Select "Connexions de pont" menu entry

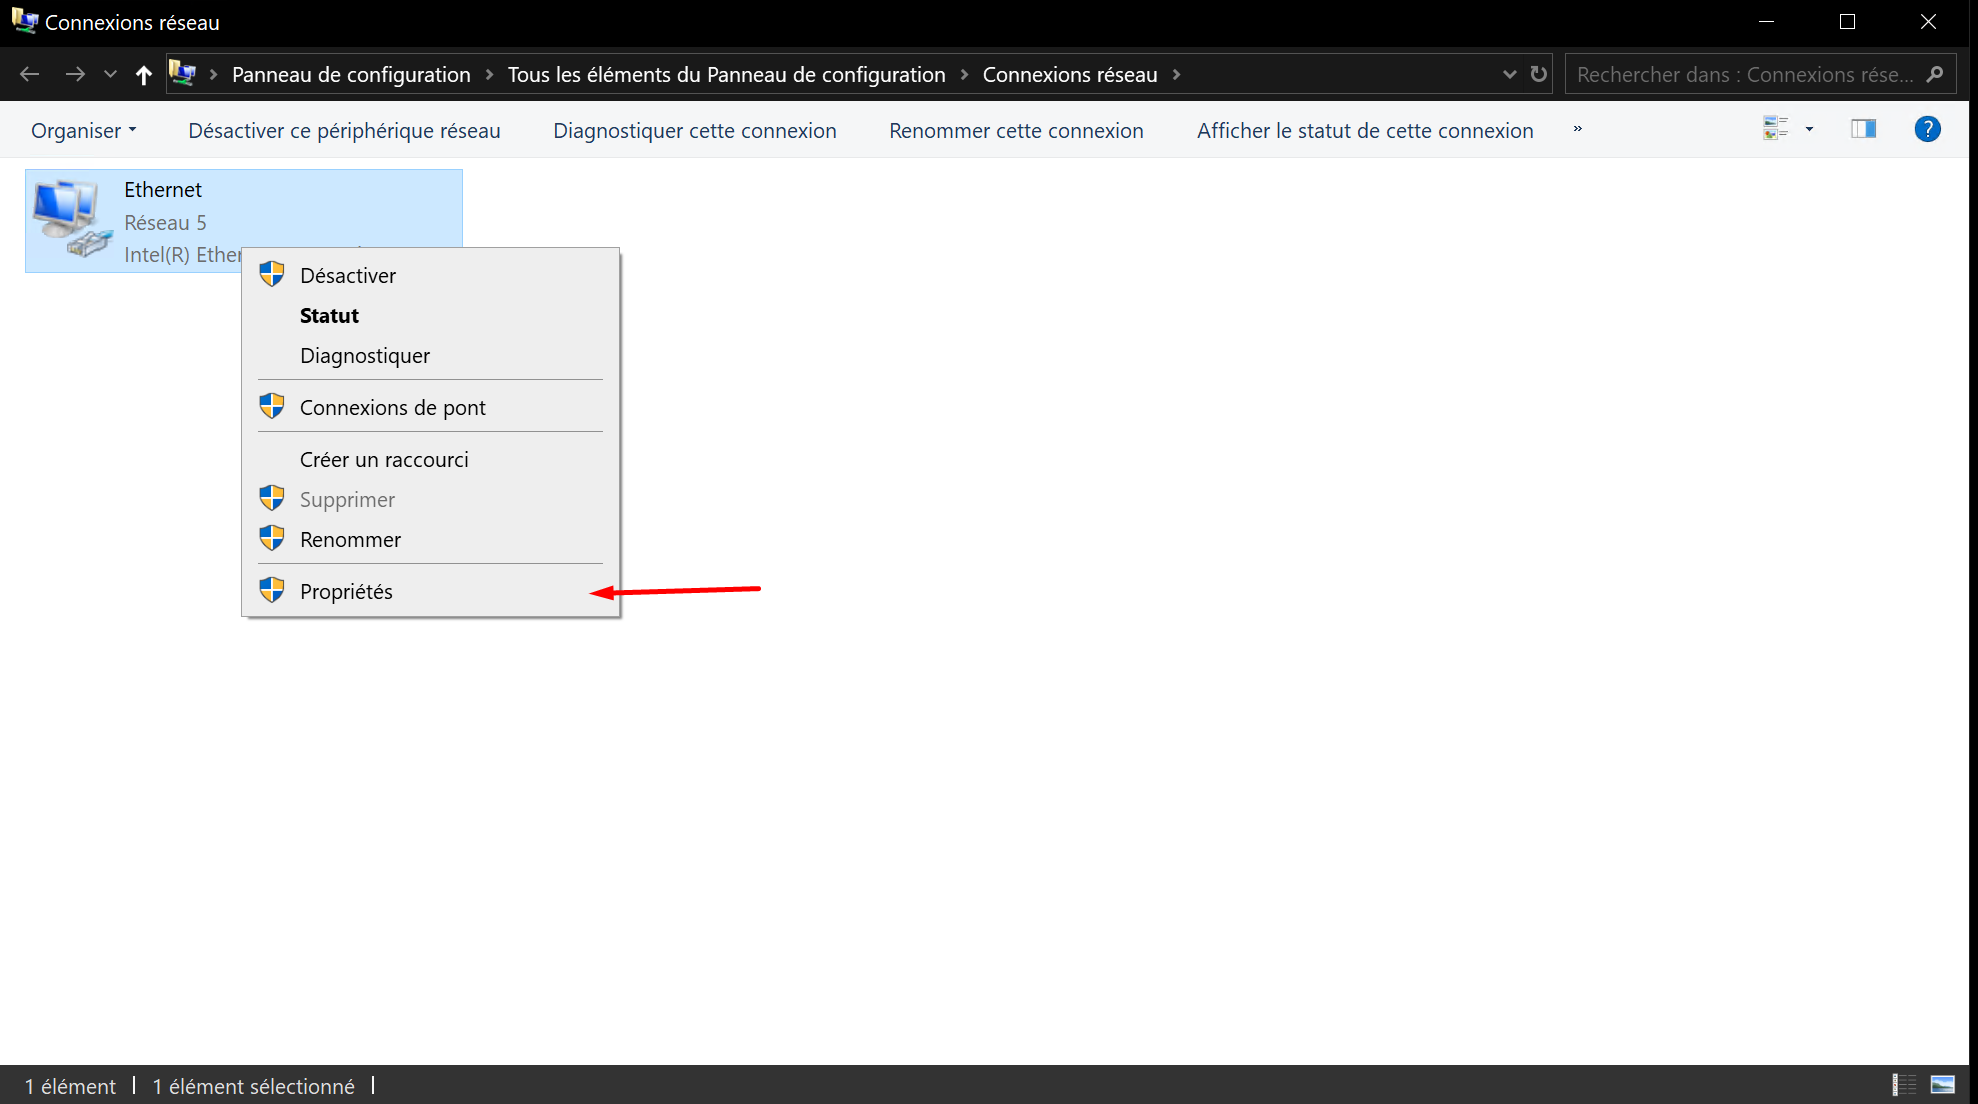(x=431, y=408)
